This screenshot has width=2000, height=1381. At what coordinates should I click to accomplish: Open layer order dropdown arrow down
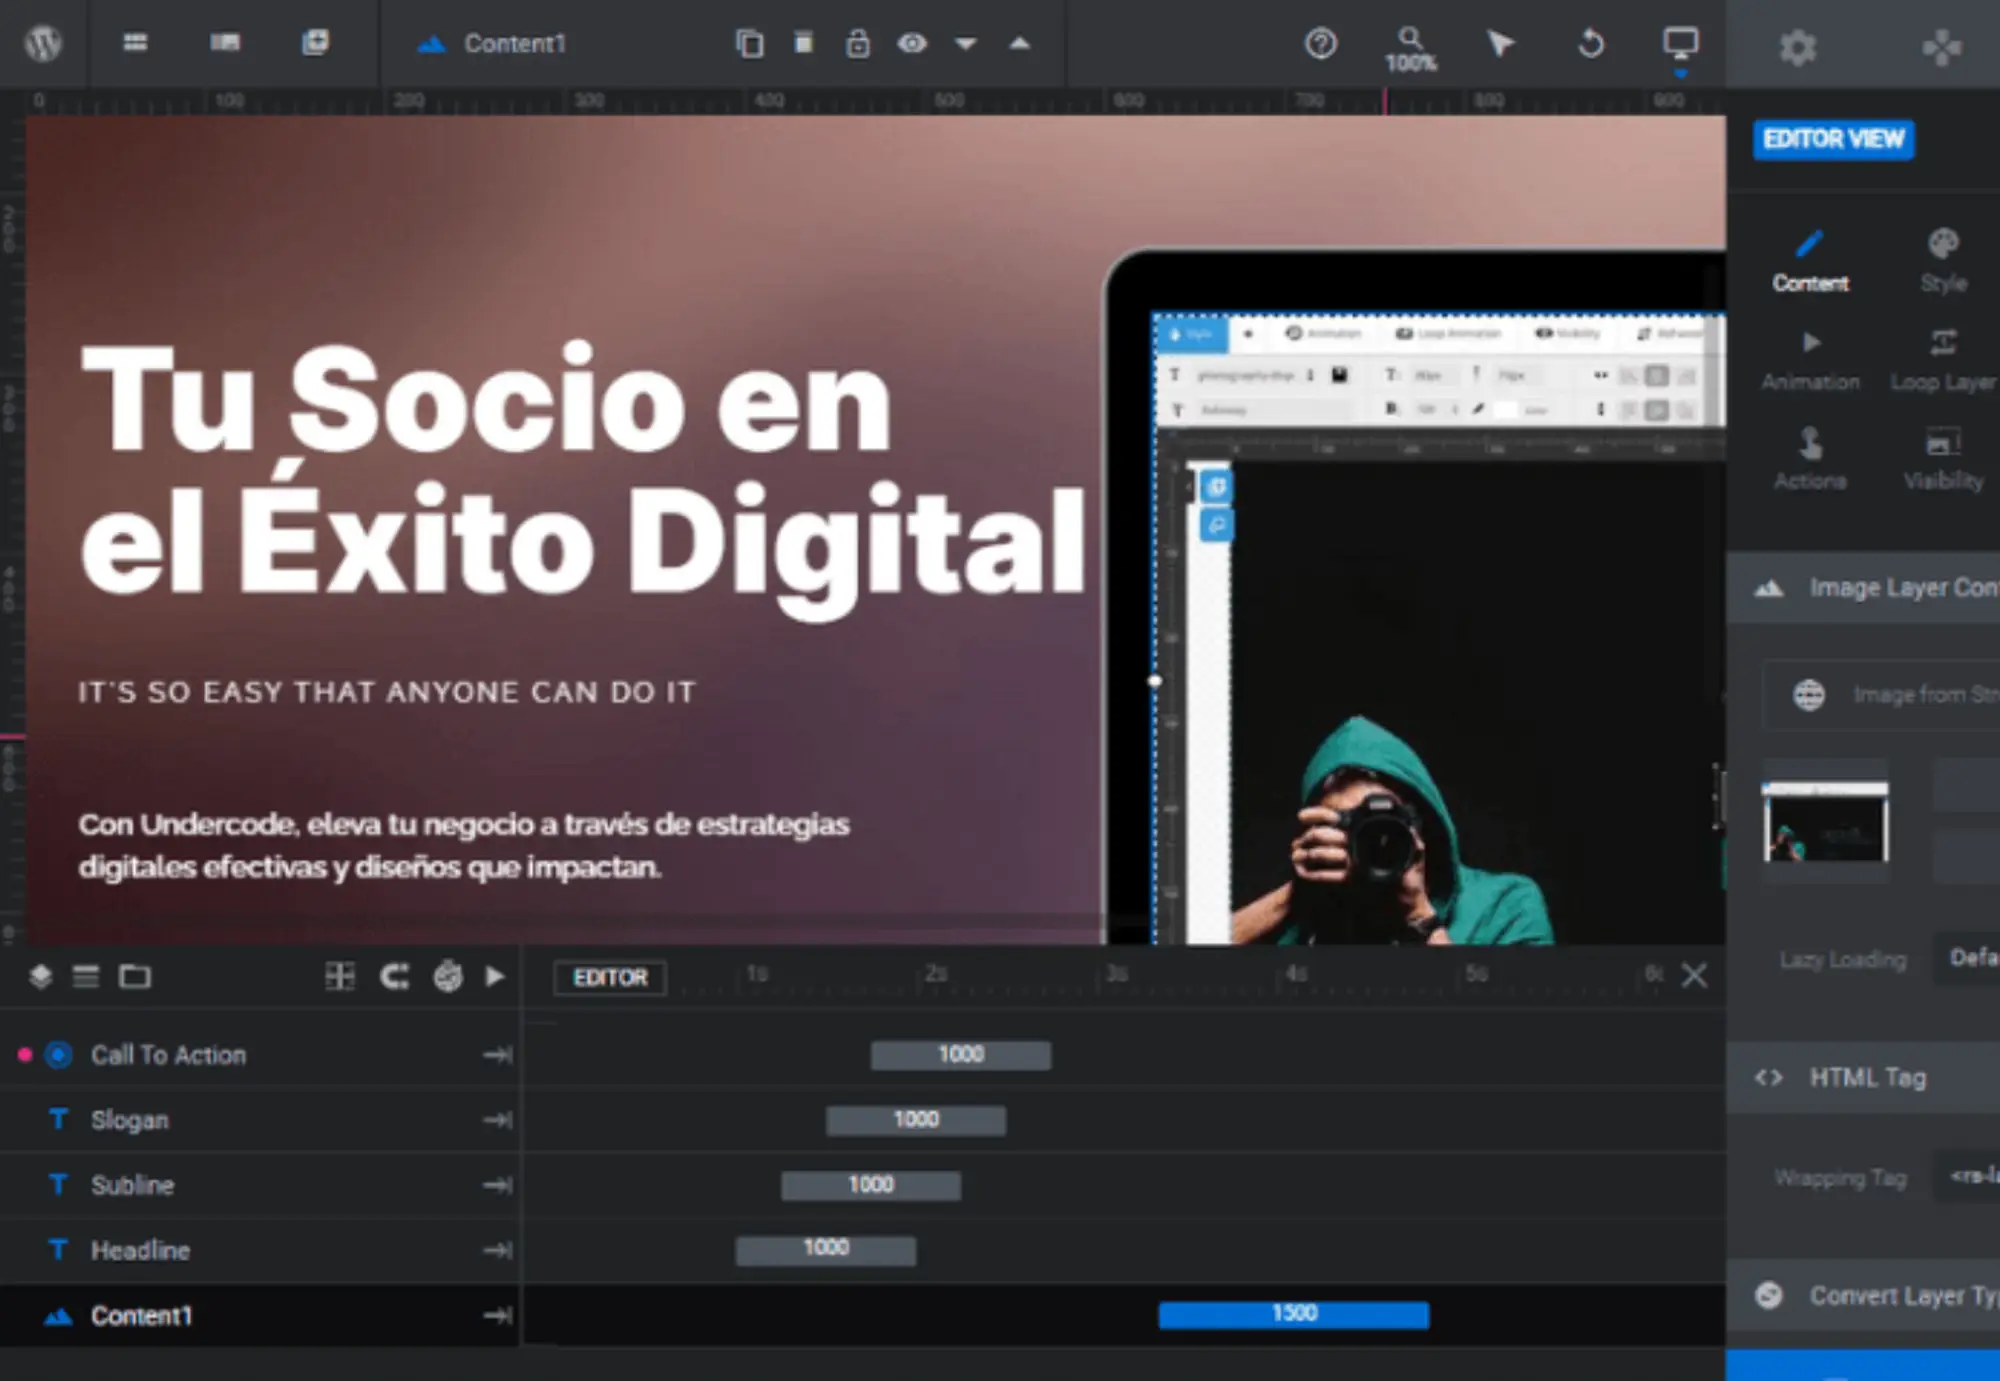[965, 44]
